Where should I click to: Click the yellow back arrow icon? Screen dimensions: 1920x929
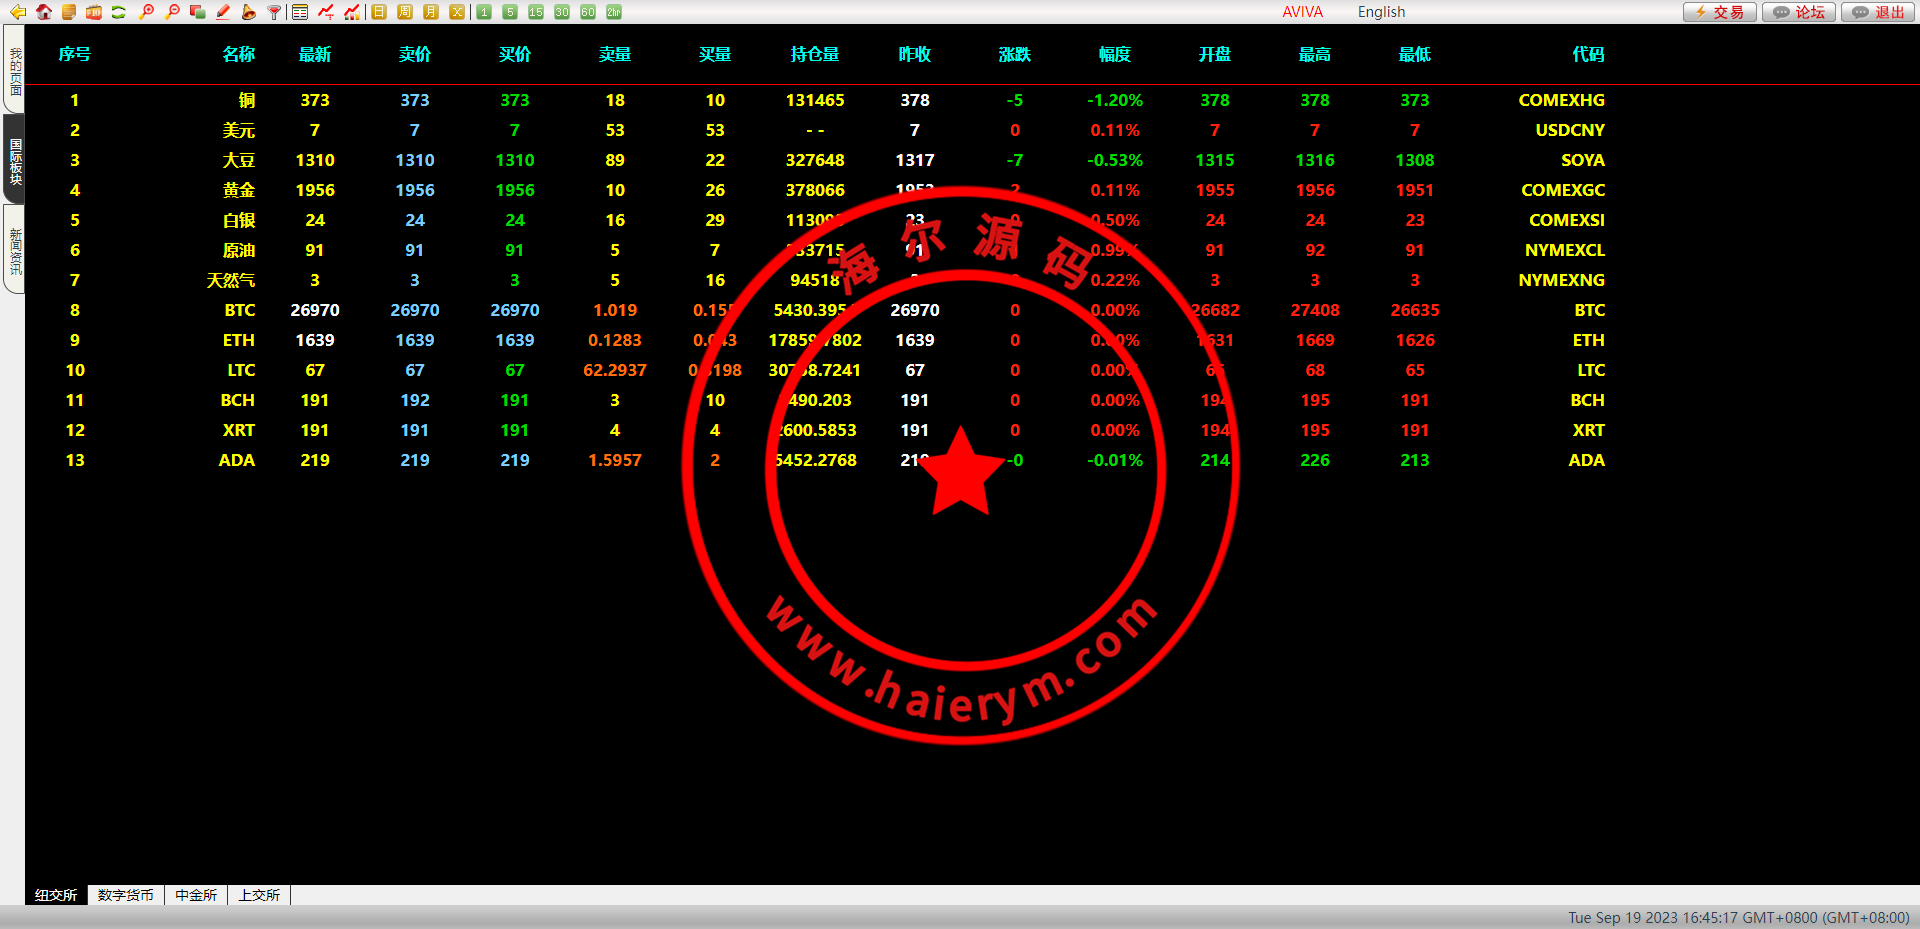pyautogui.click(x=18, y=12)
